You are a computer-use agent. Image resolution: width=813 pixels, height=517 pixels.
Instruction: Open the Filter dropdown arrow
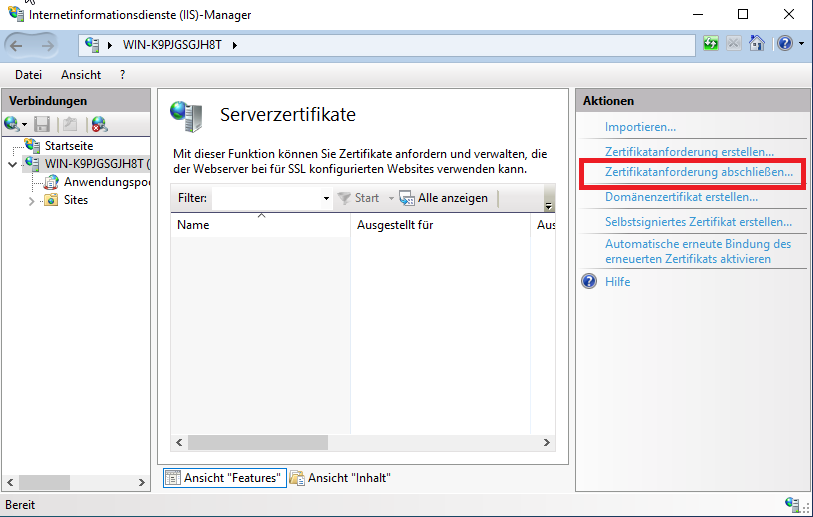click(326, 199)
